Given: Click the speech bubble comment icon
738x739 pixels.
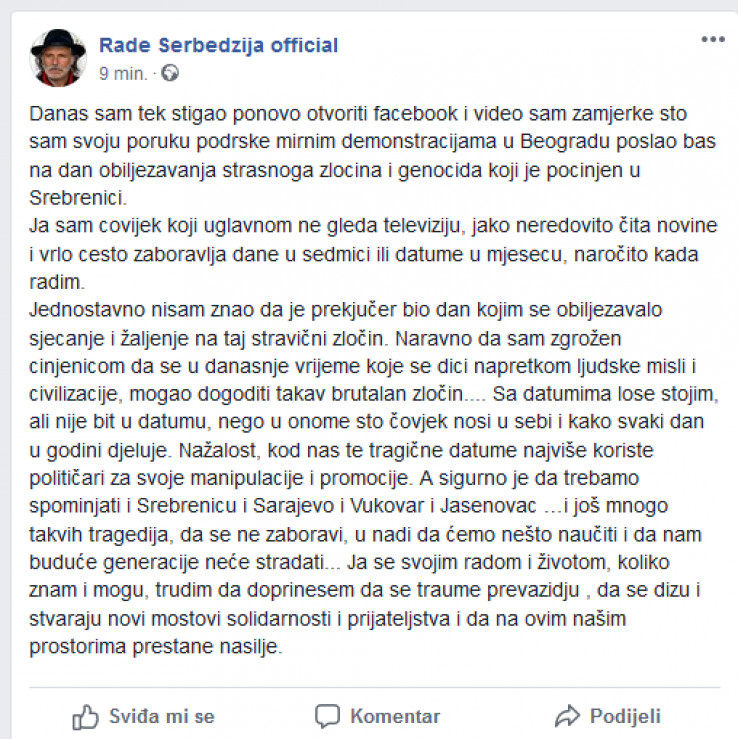Looking at the screenshot, I should coord(327,716).
